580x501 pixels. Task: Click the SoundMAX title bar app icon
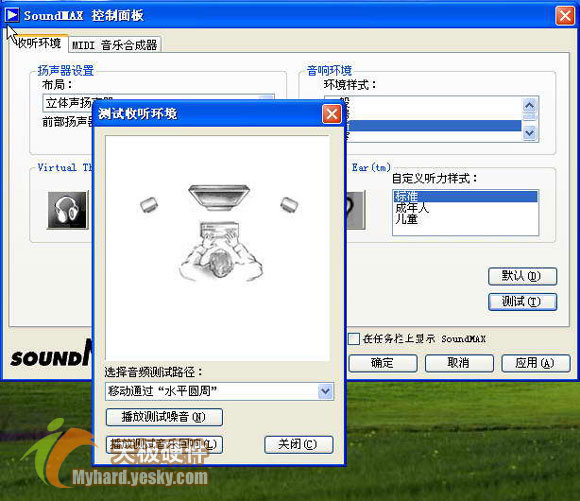click(x=12, y=15)
